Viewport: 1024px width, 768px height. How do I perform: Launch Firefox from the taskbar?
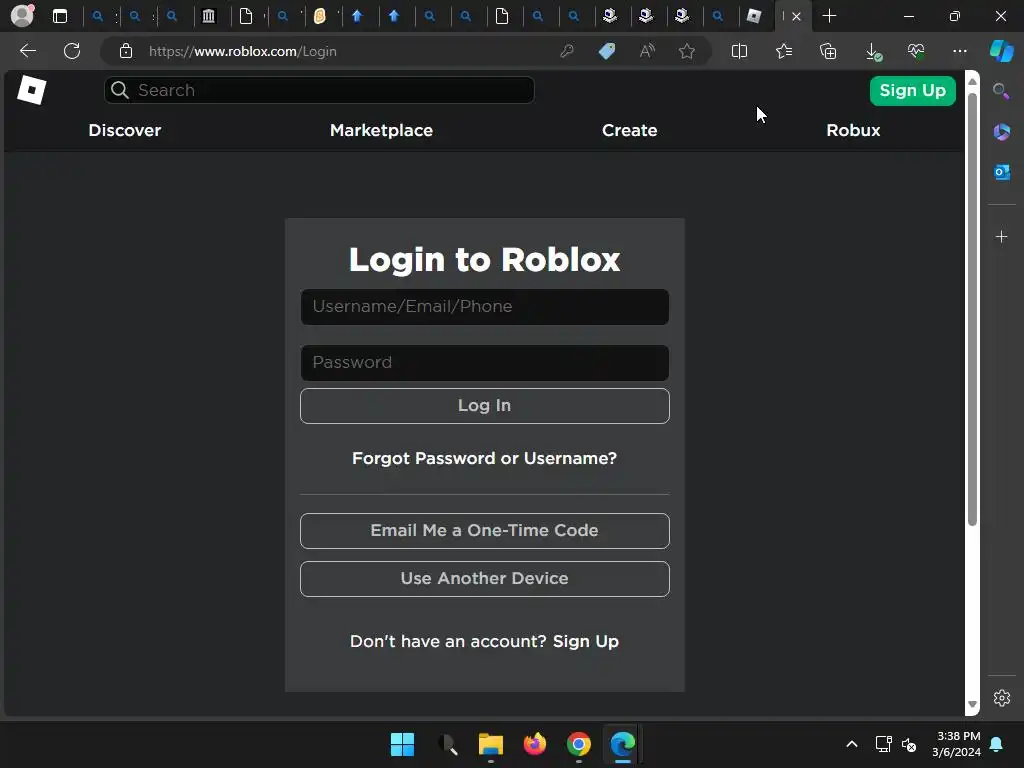click(x=535, y=744)
